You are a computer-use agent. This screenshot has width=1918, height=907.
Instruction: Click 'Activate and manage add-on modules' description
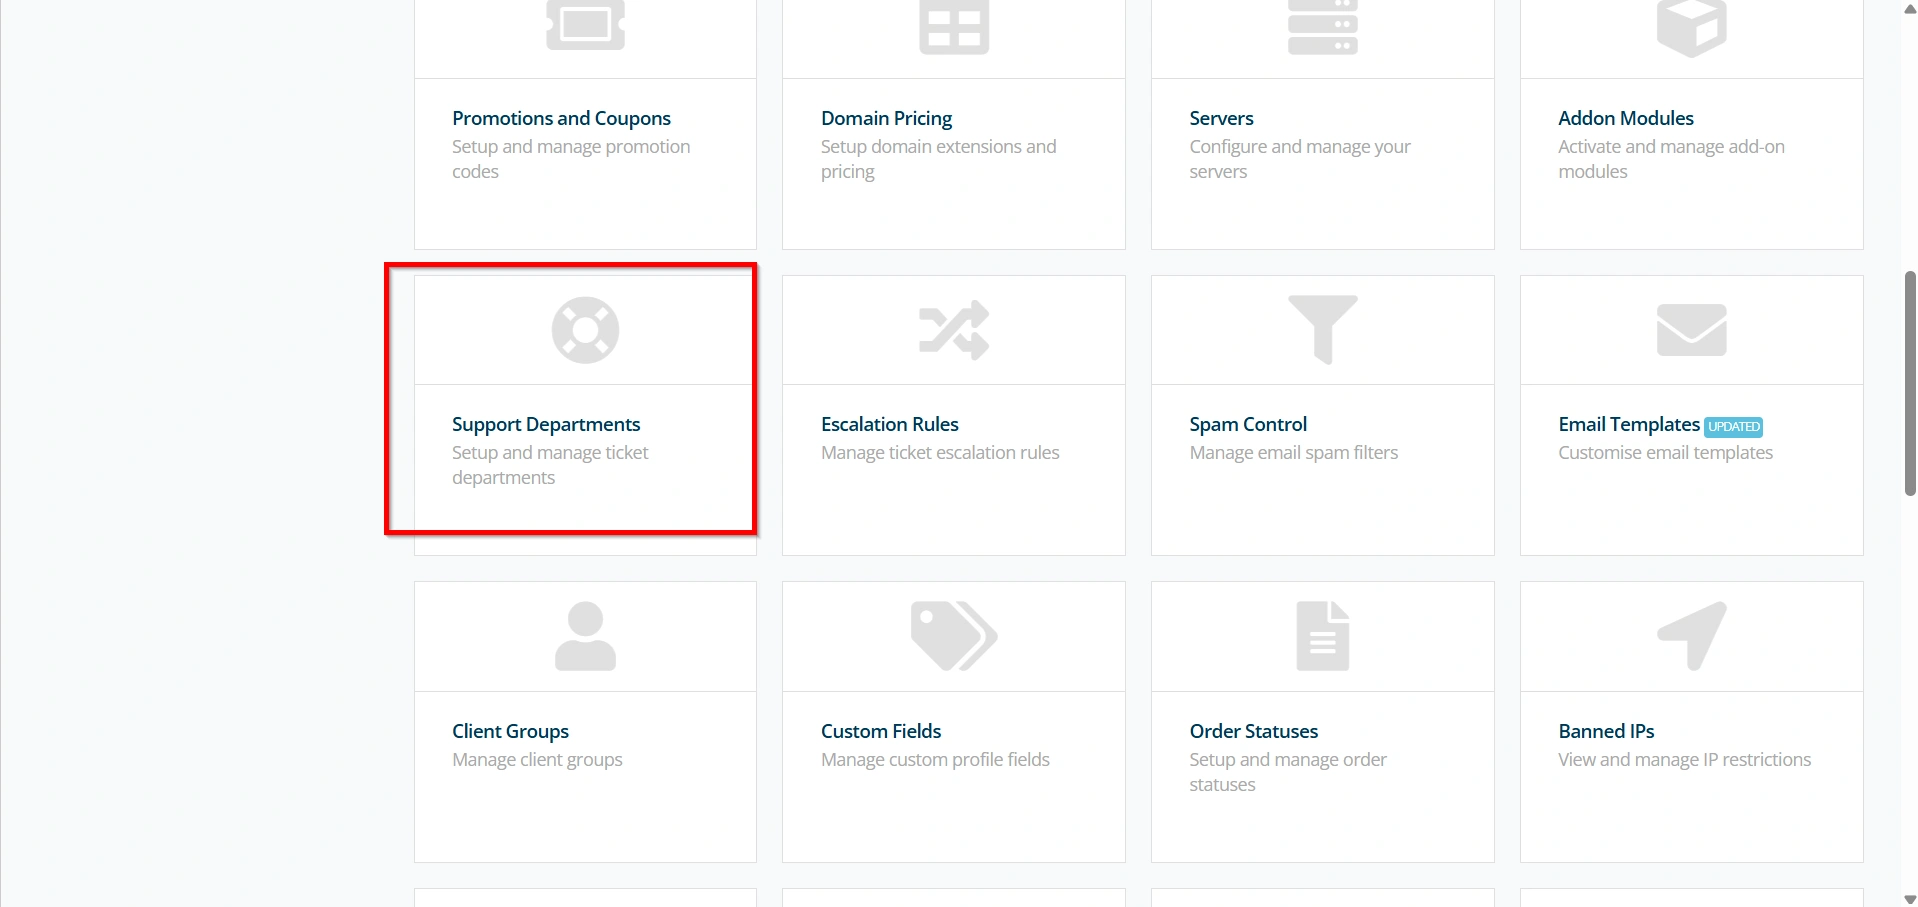(1671, 159)
